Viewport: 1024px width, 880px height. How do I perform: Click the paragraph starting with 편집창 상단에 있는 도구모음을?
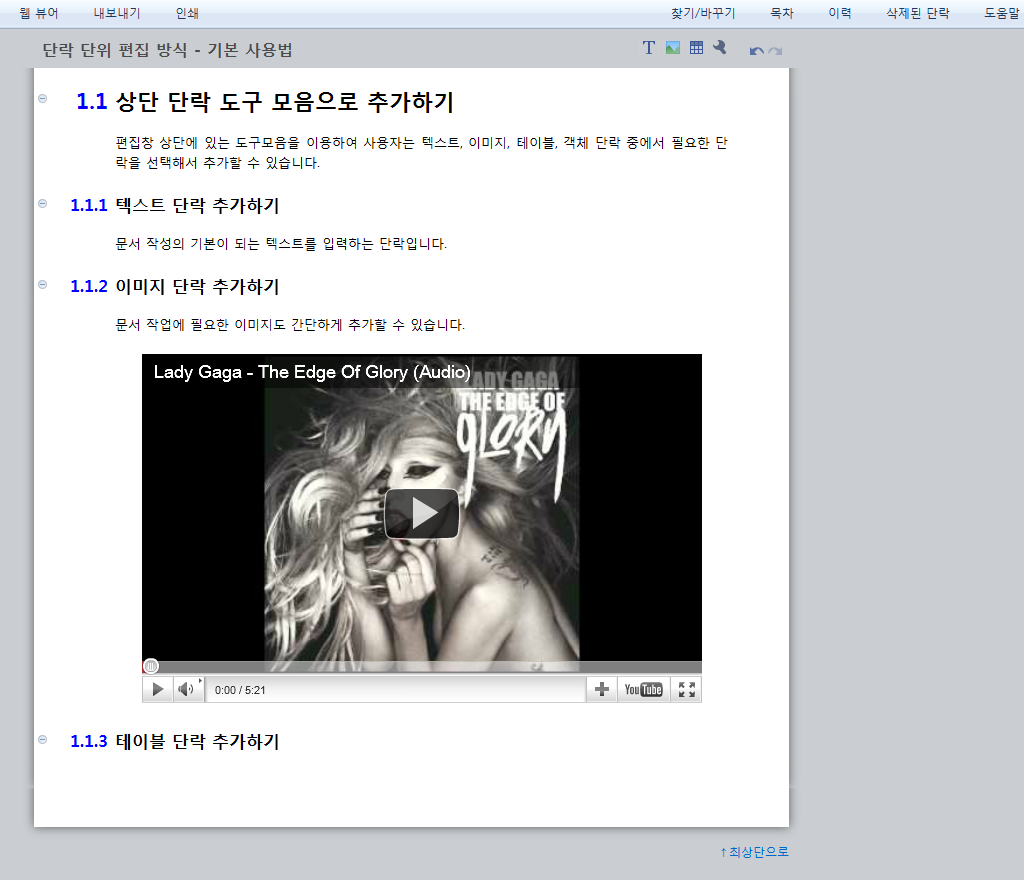[x=421, y=153]
